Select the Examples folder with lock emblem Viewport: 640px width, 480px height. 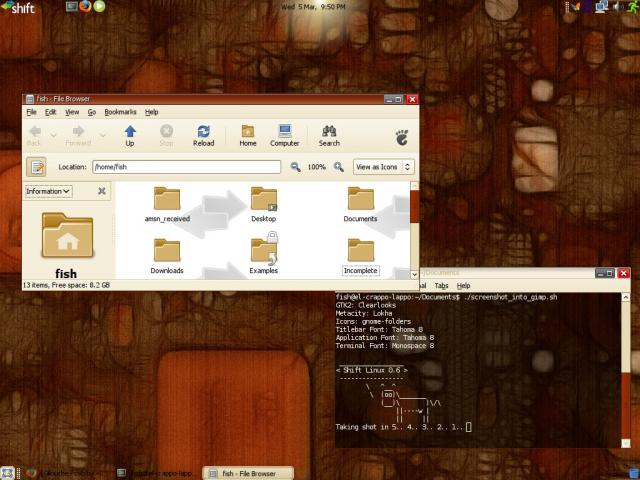(264, 254)
